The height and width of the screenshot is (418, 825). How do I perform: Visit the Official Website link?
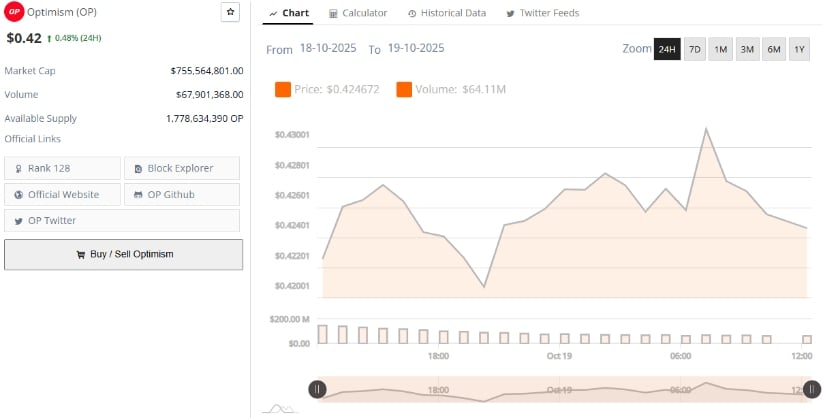(x=62, y=194)
